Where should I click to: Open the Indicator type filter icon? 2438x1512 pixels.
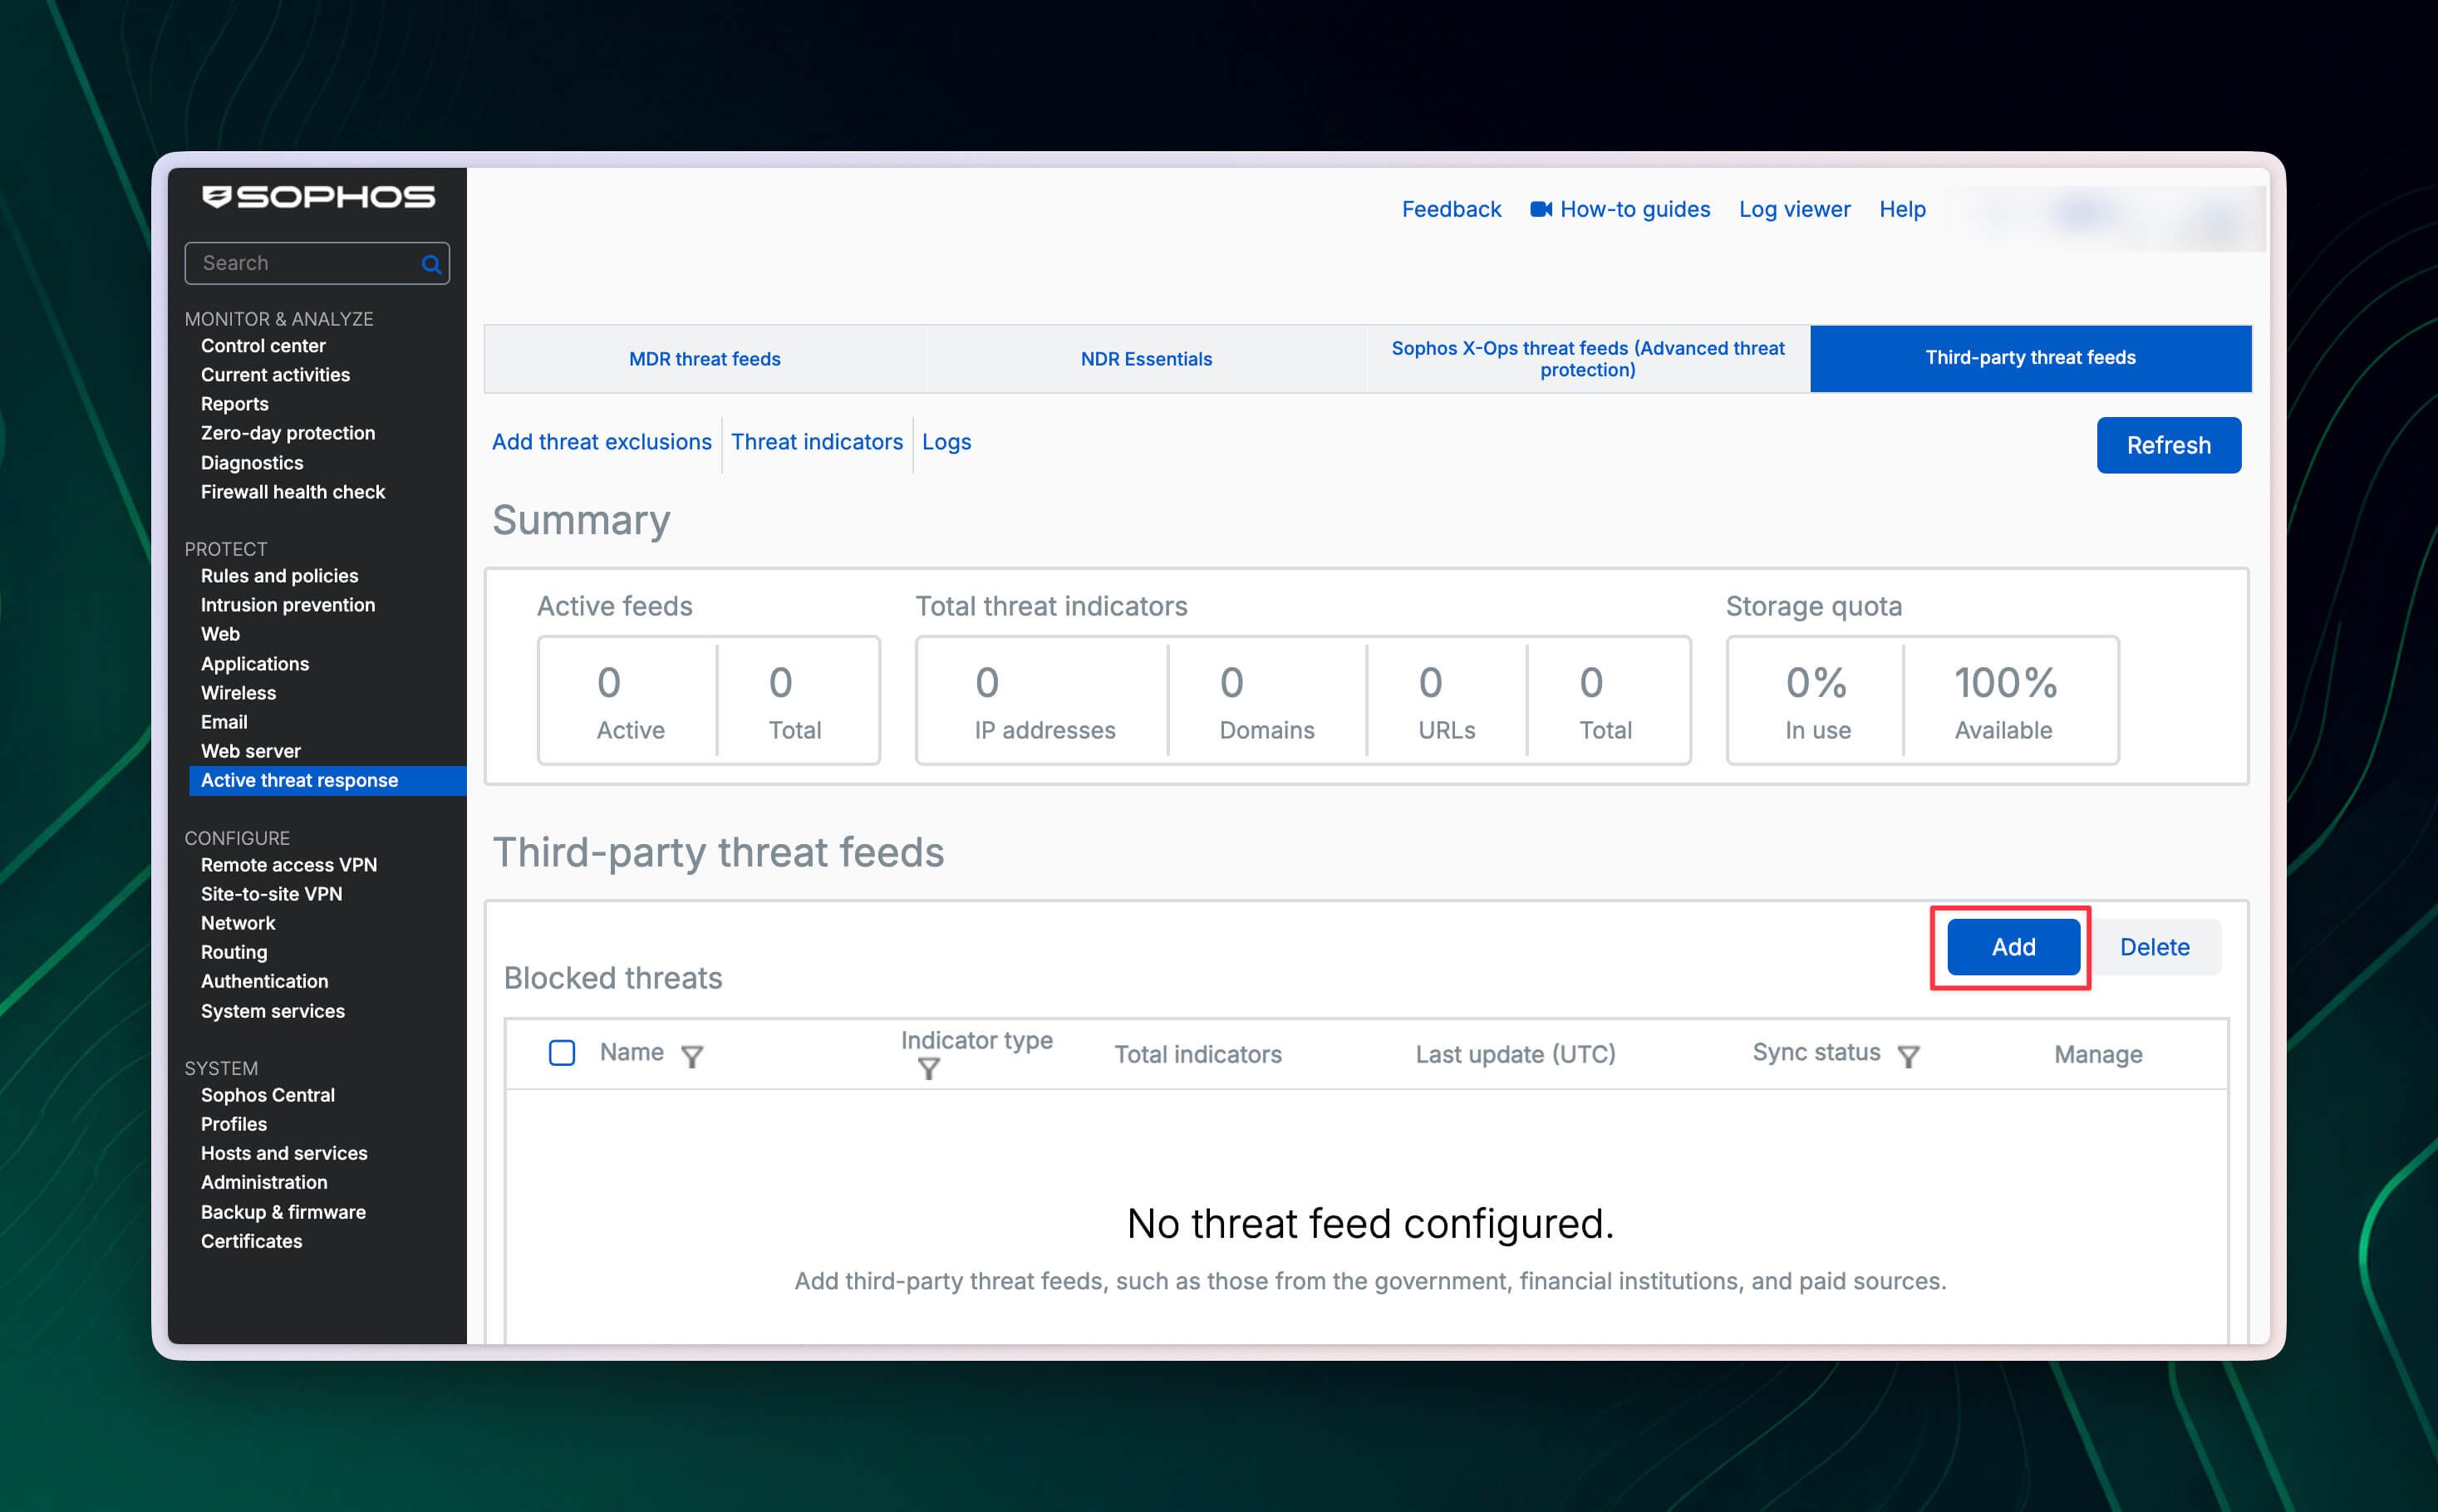tap(929, 1069)
